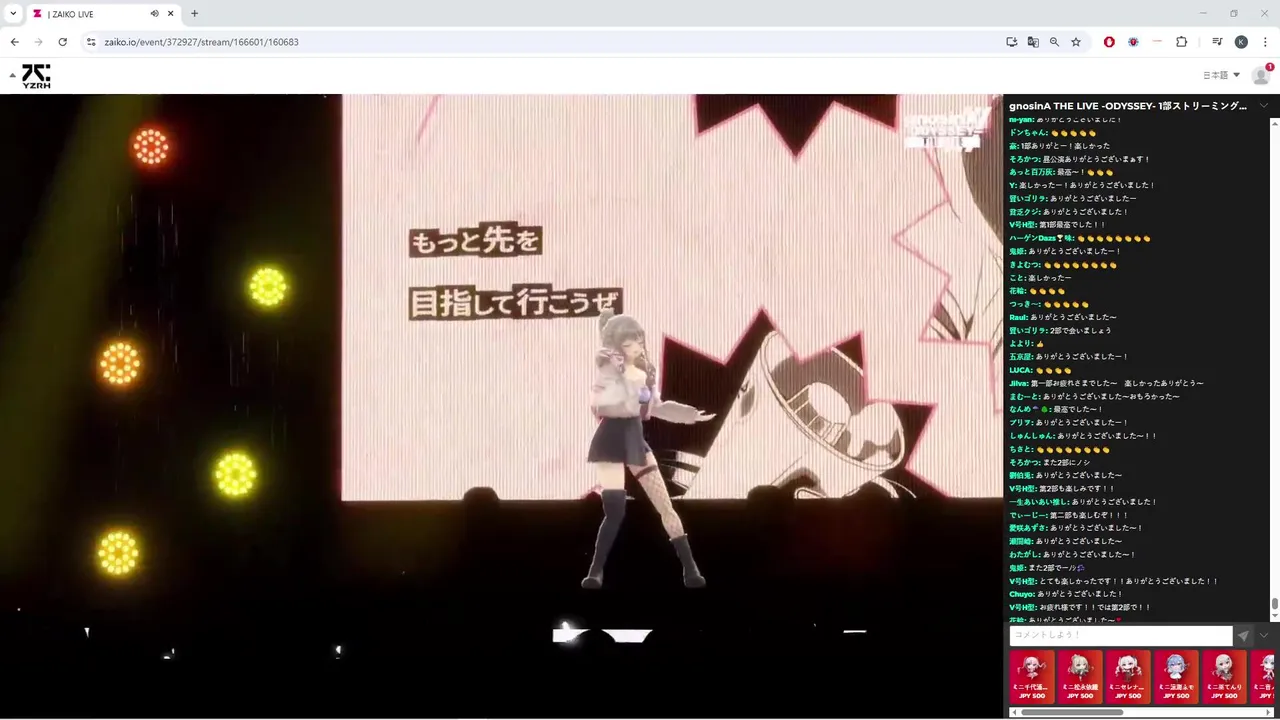Collapse the gnosinA THE LIVE chat header
Image resolution: width=1280 pixels, height=720 pixels.
pyautogui.click(x=1264, y=106)
